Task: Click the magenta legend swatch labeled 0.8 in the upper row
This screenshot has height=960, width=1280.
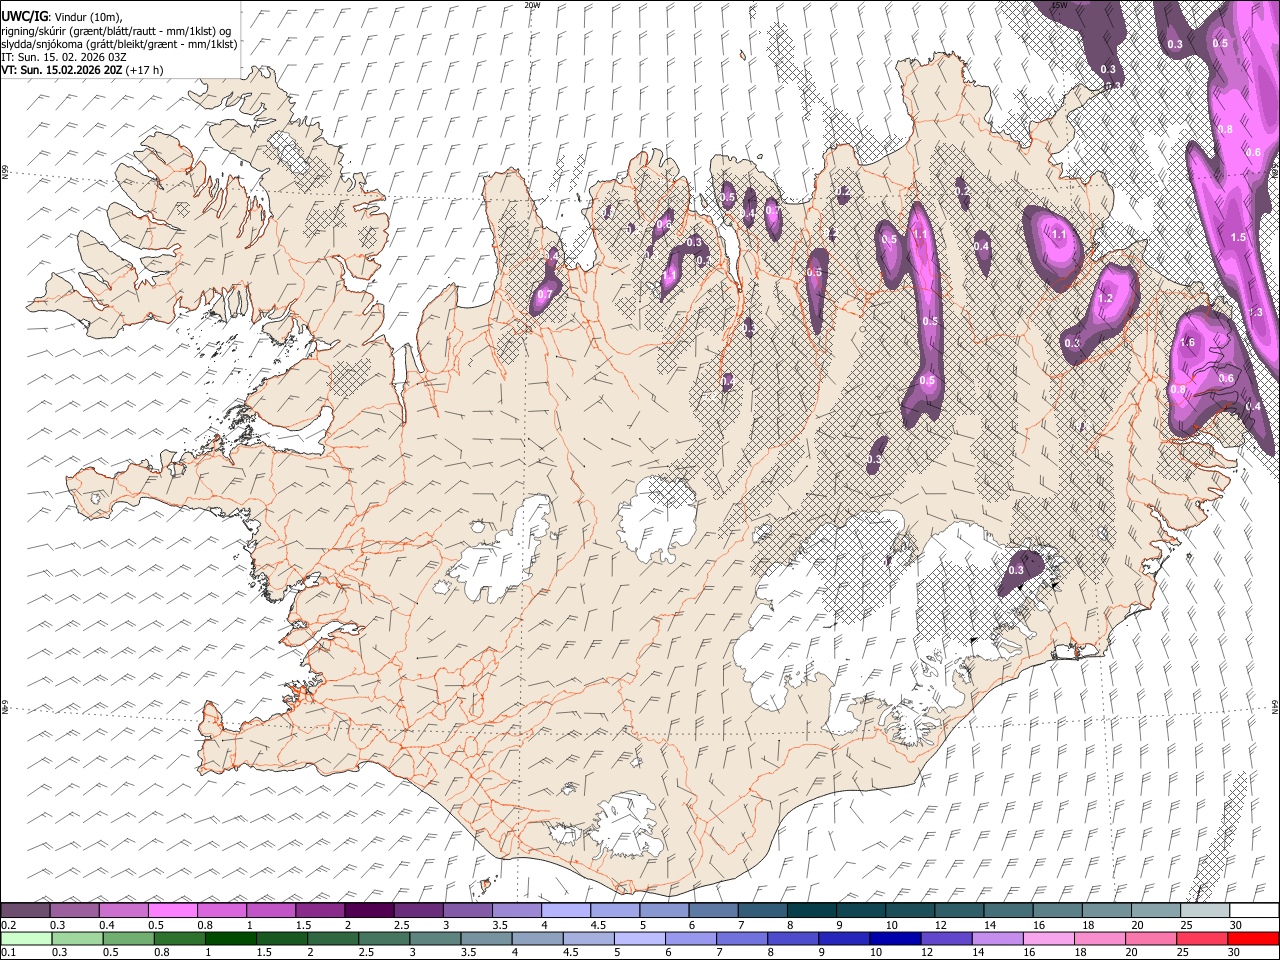Action: point(222,910)
